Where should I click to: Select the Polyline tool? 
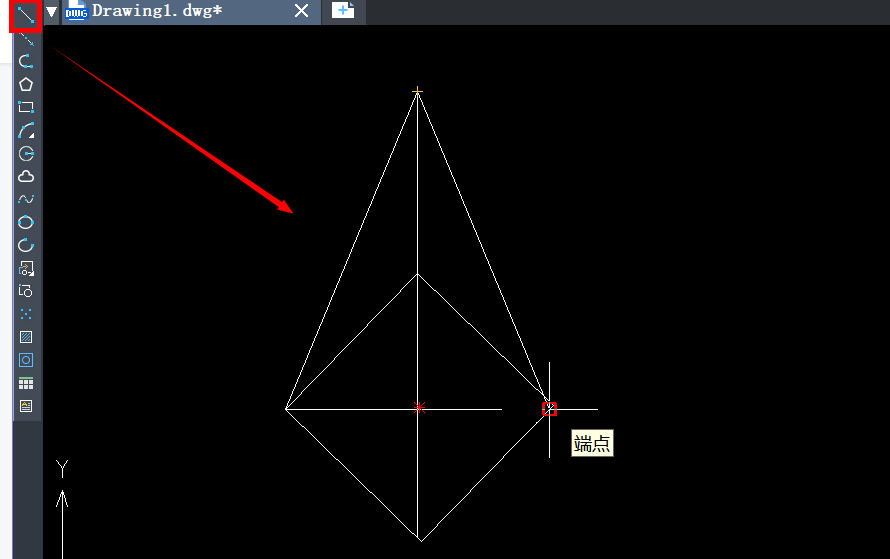(26, 61)
